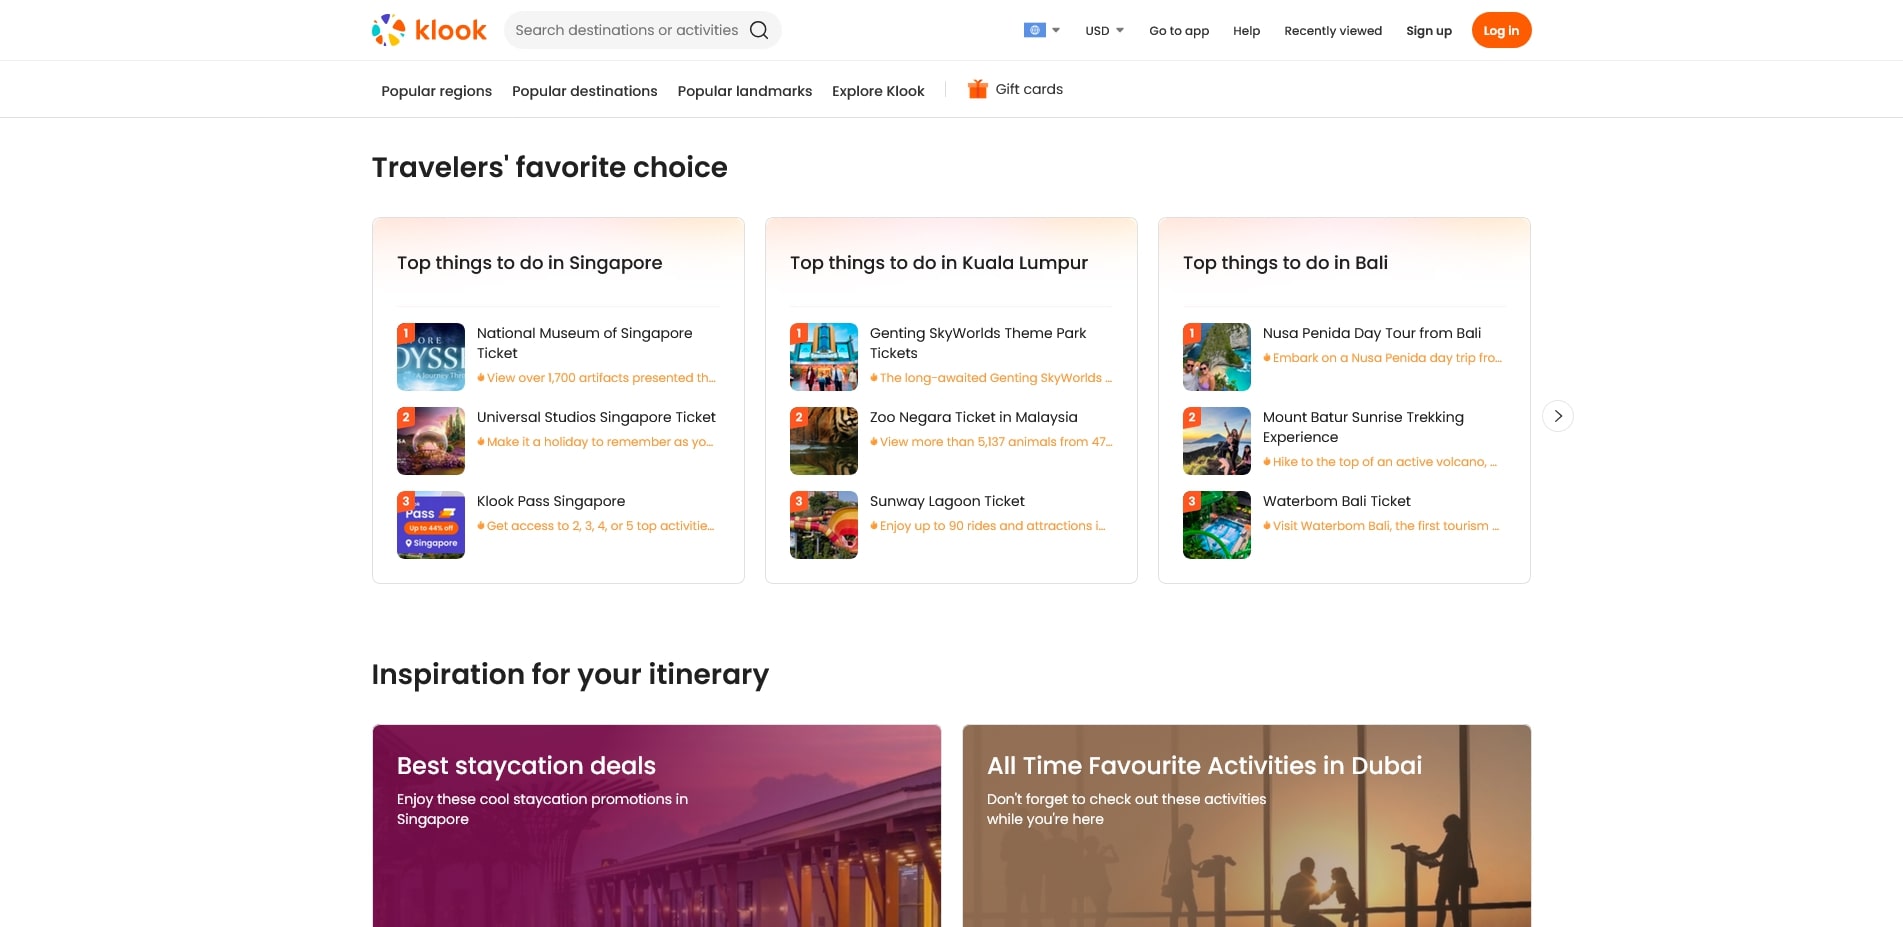Screen dimensions: 1903x927
Task: Click the search magnifier icon
Action: point(759,30)
